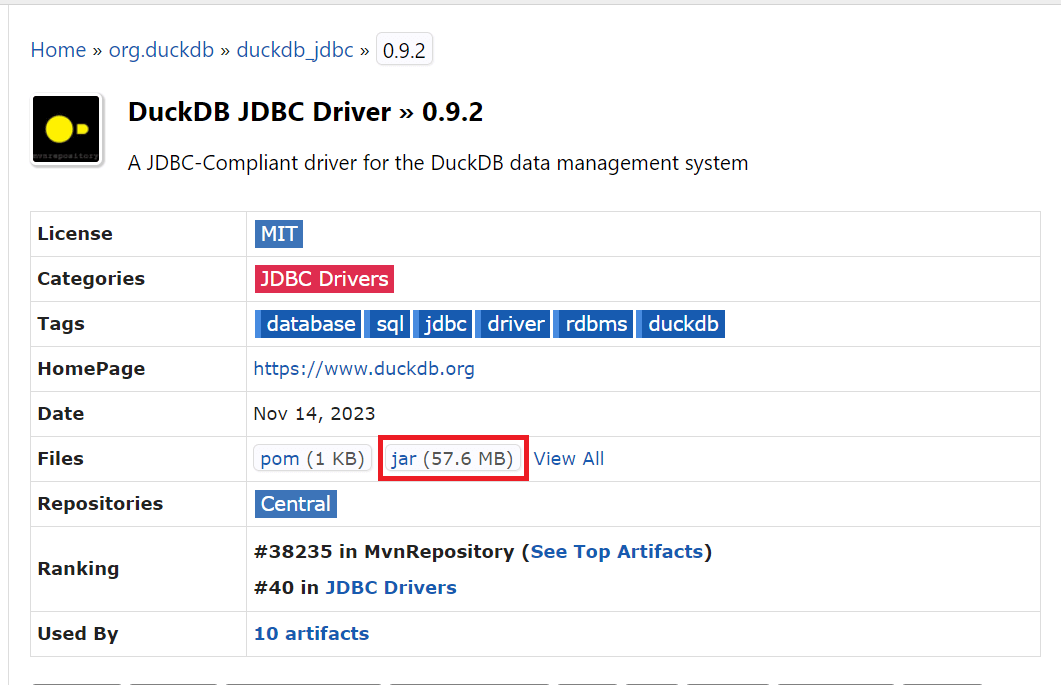This screenshot has height=685, width=1061.
Task: Select the 0.9.2 version breadcrumb
Action: click(404, 50)
